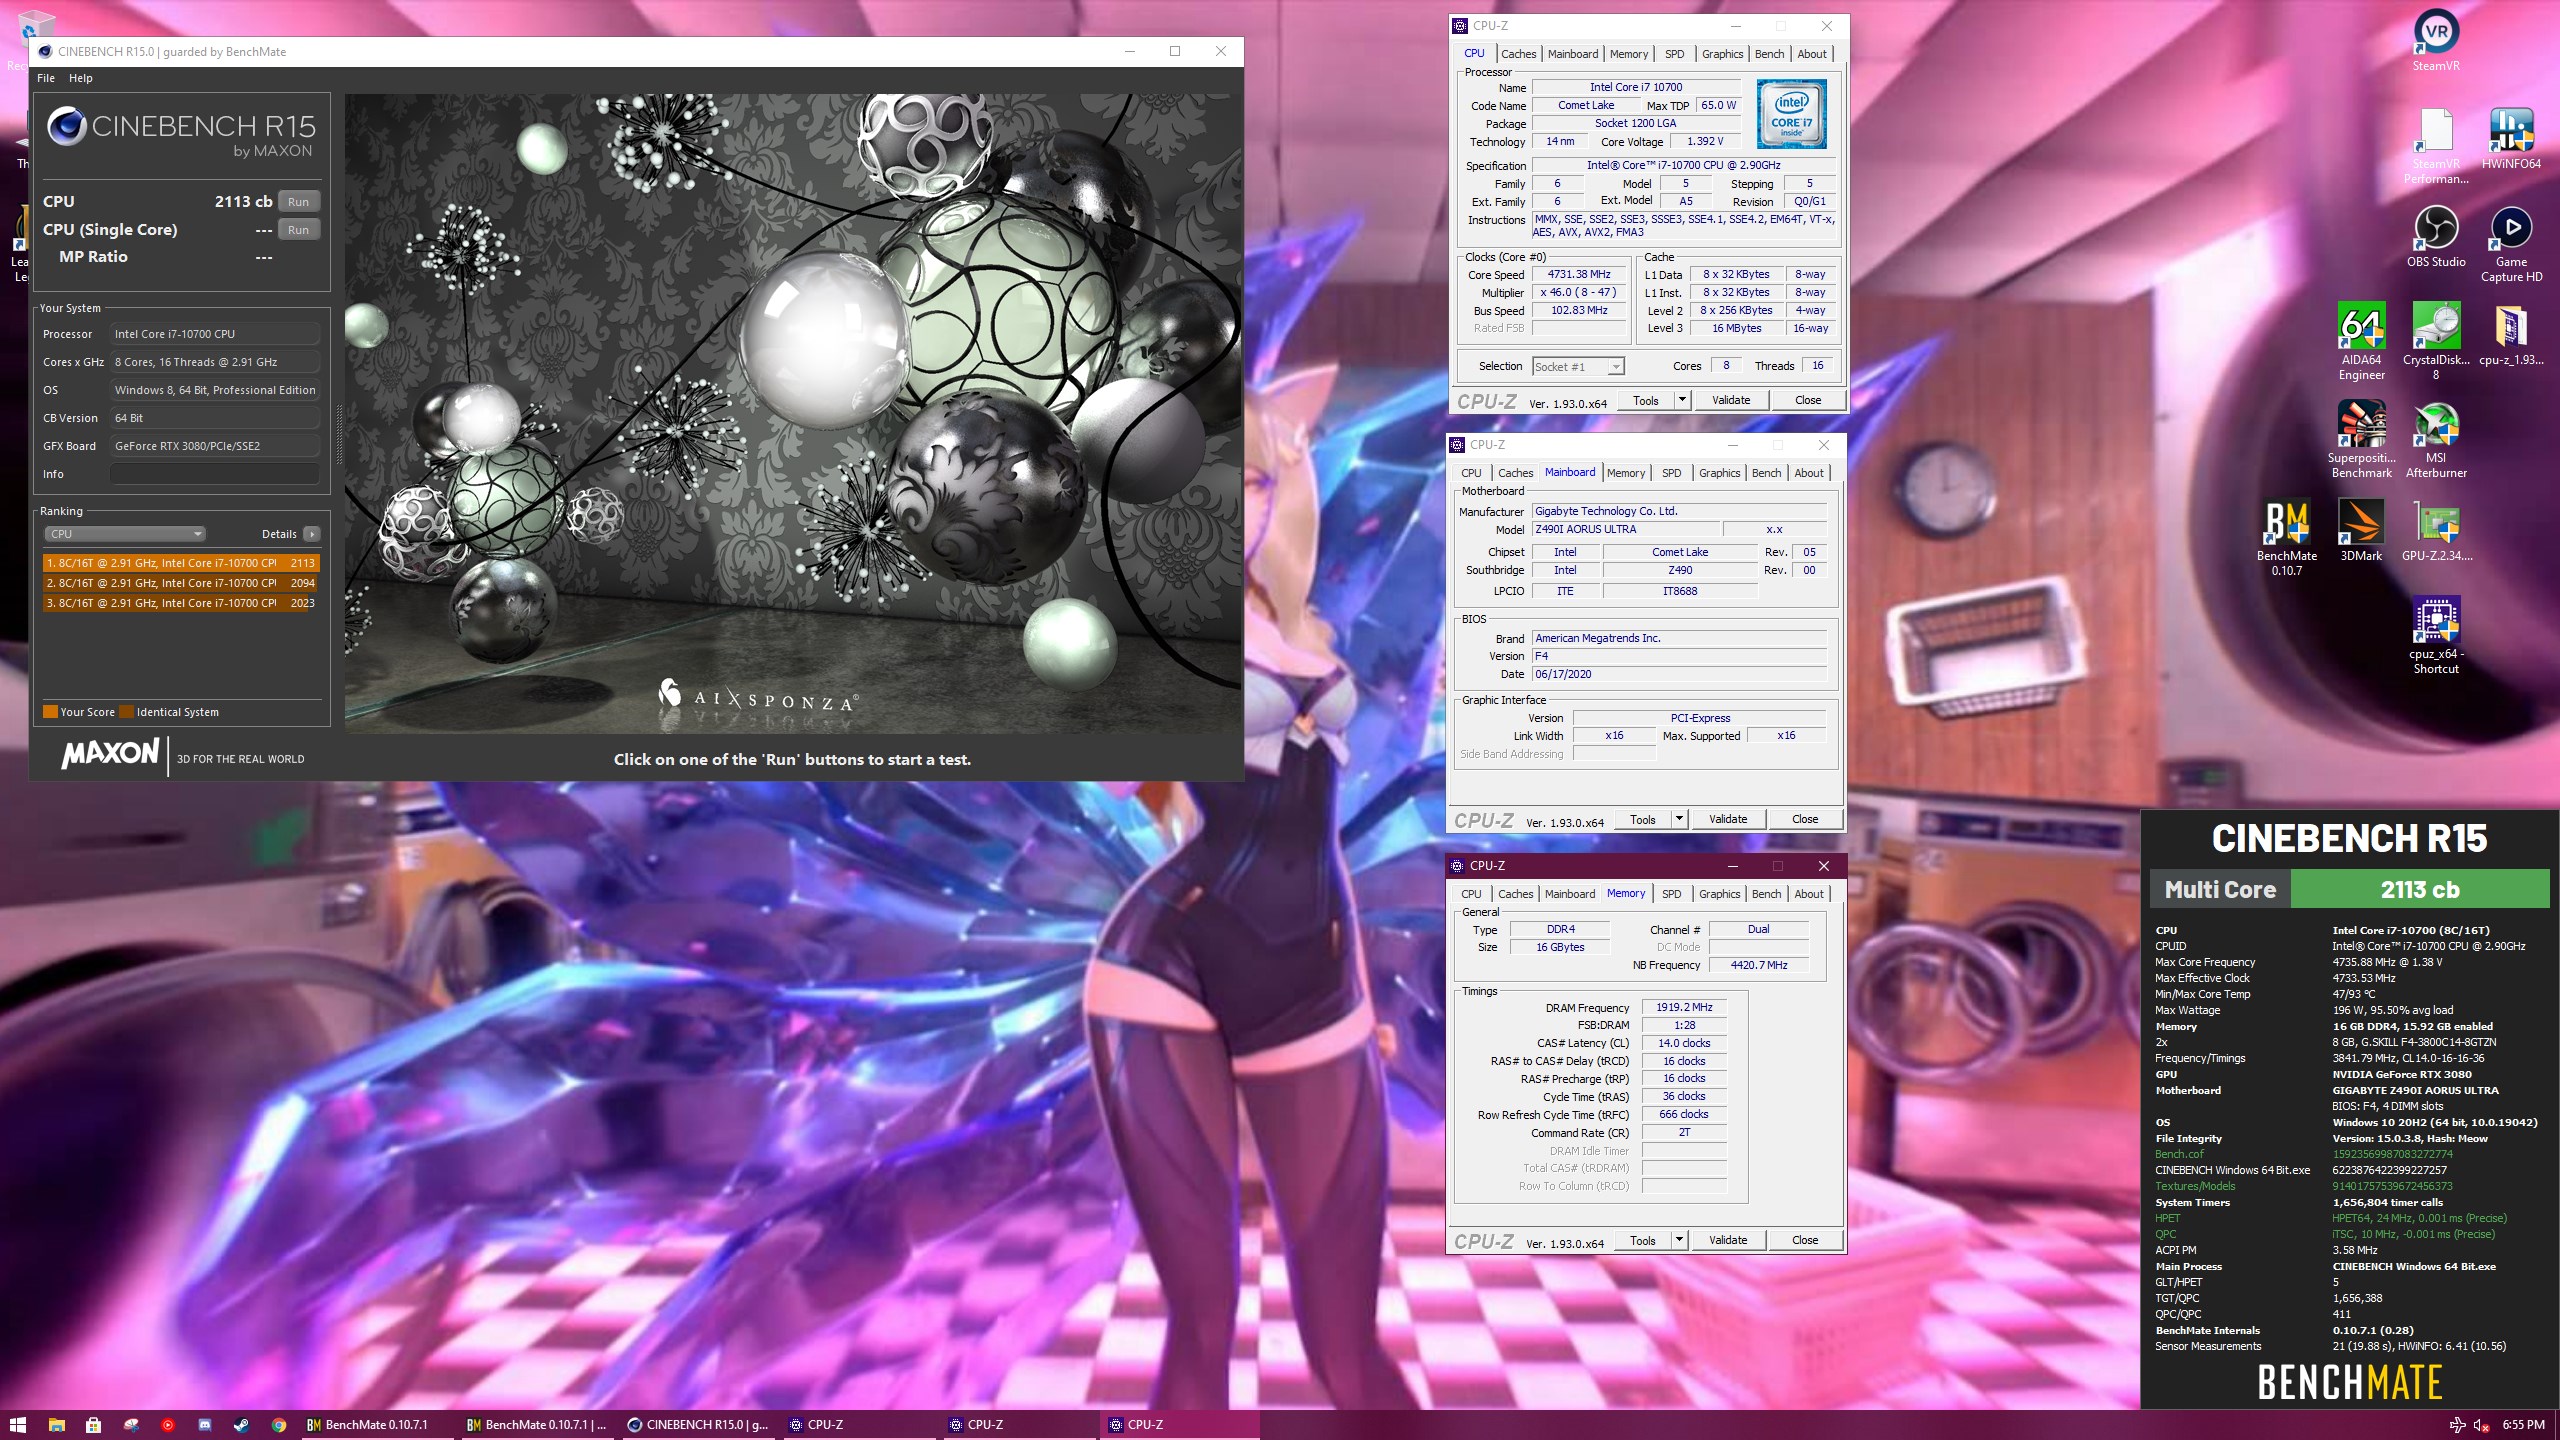2560x1440 pixels.
Task: Open Tools dropdown arrow in Mainboard window
Action: (1679, 819)
